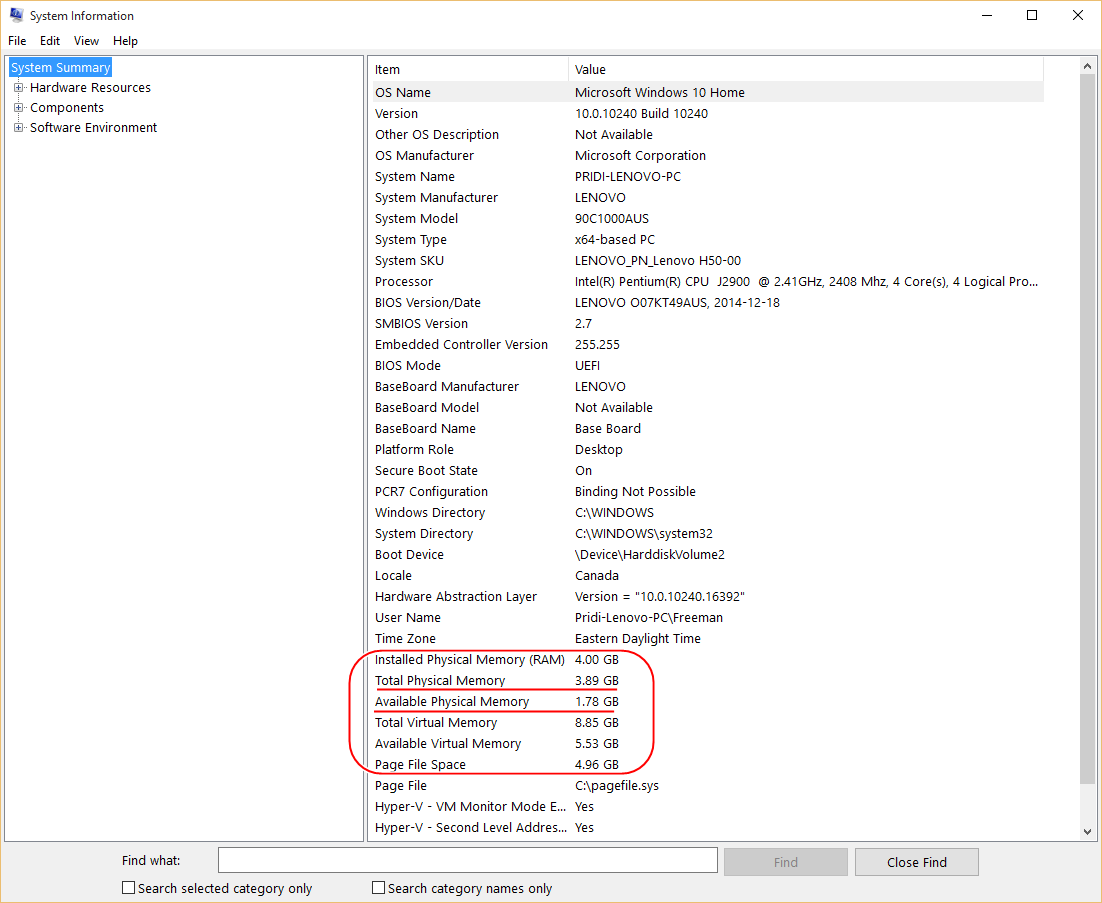Select the System Model row
Image resolution: width=1102 pixels, height=903 pixels.
pyautogui.click(x=708, y=219)
